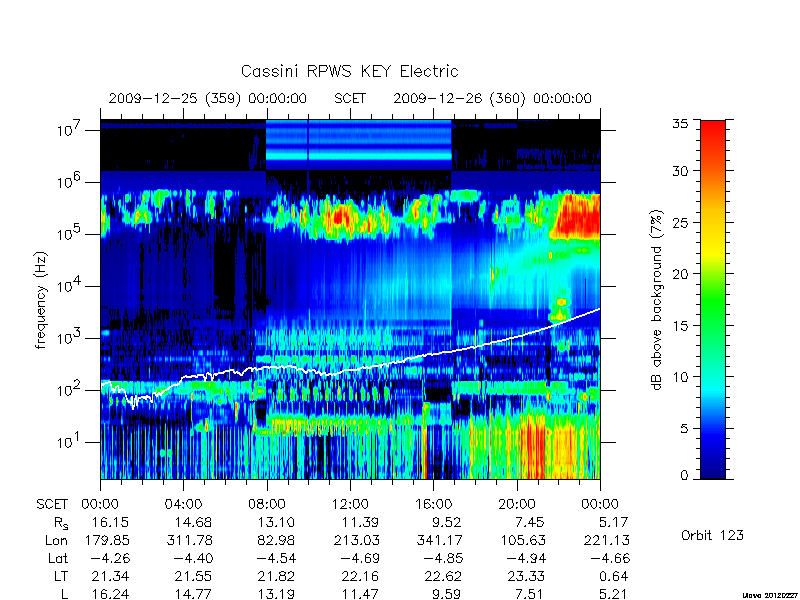800x600 pixels.
Task: Click the intense red emission patch near 10^5 Hz at 22:00
Action: 577,217
